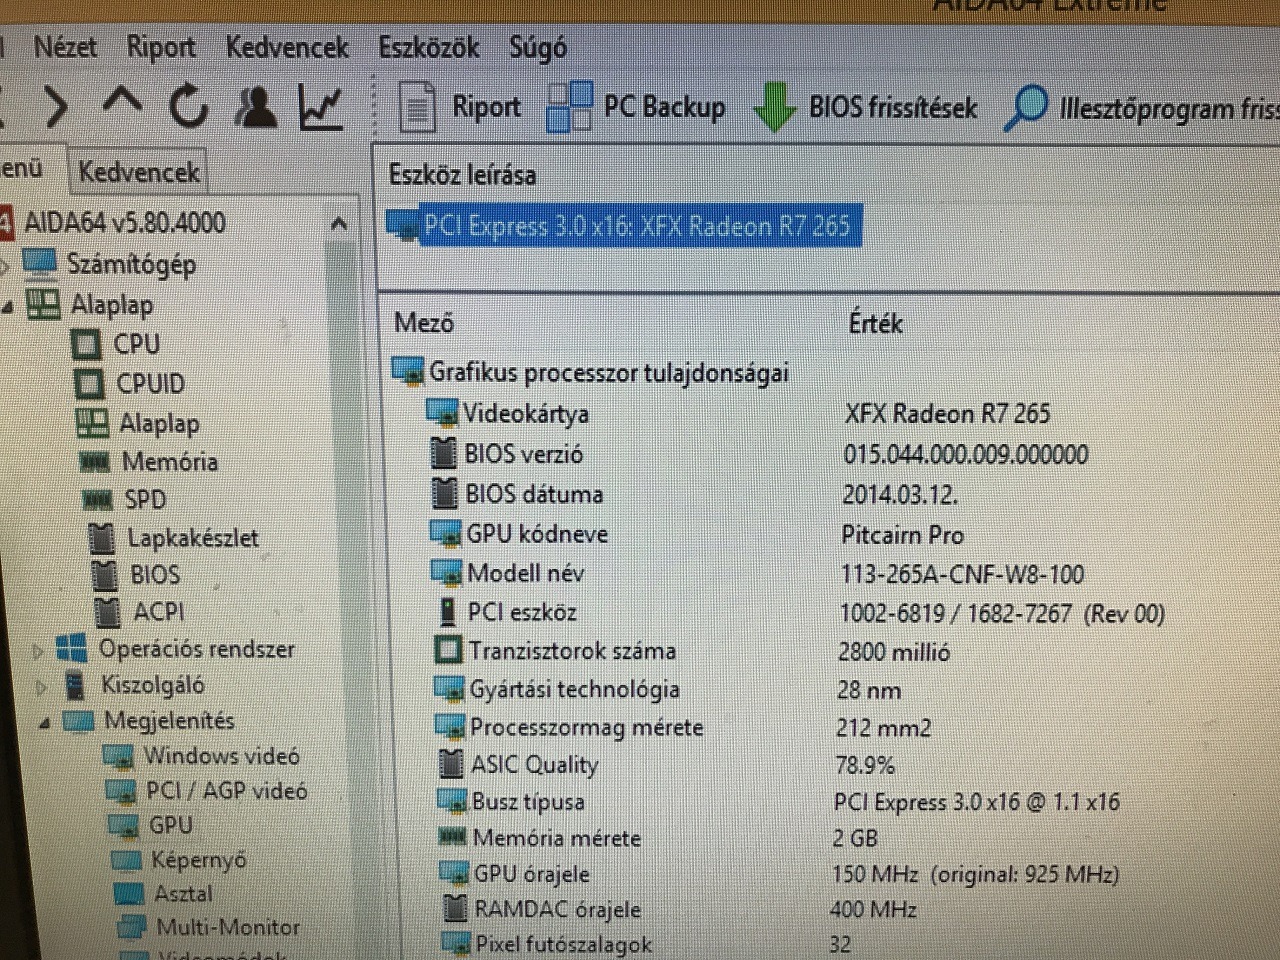Click the driver update magnifier icon

click(x=1026, y=107)
